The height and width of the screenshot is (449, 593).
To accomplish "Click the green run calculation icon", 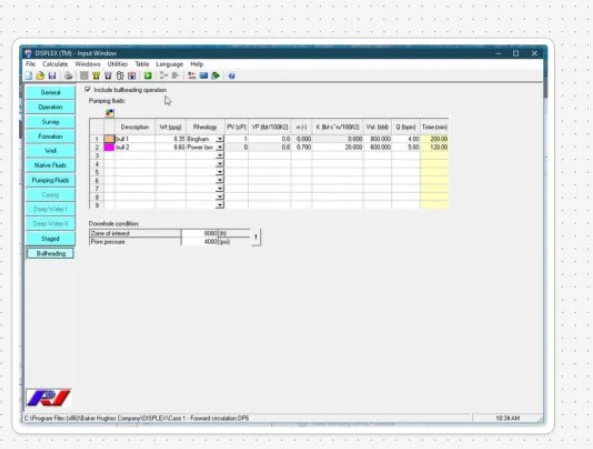I will pyautogui.click(x=148, y=76).
